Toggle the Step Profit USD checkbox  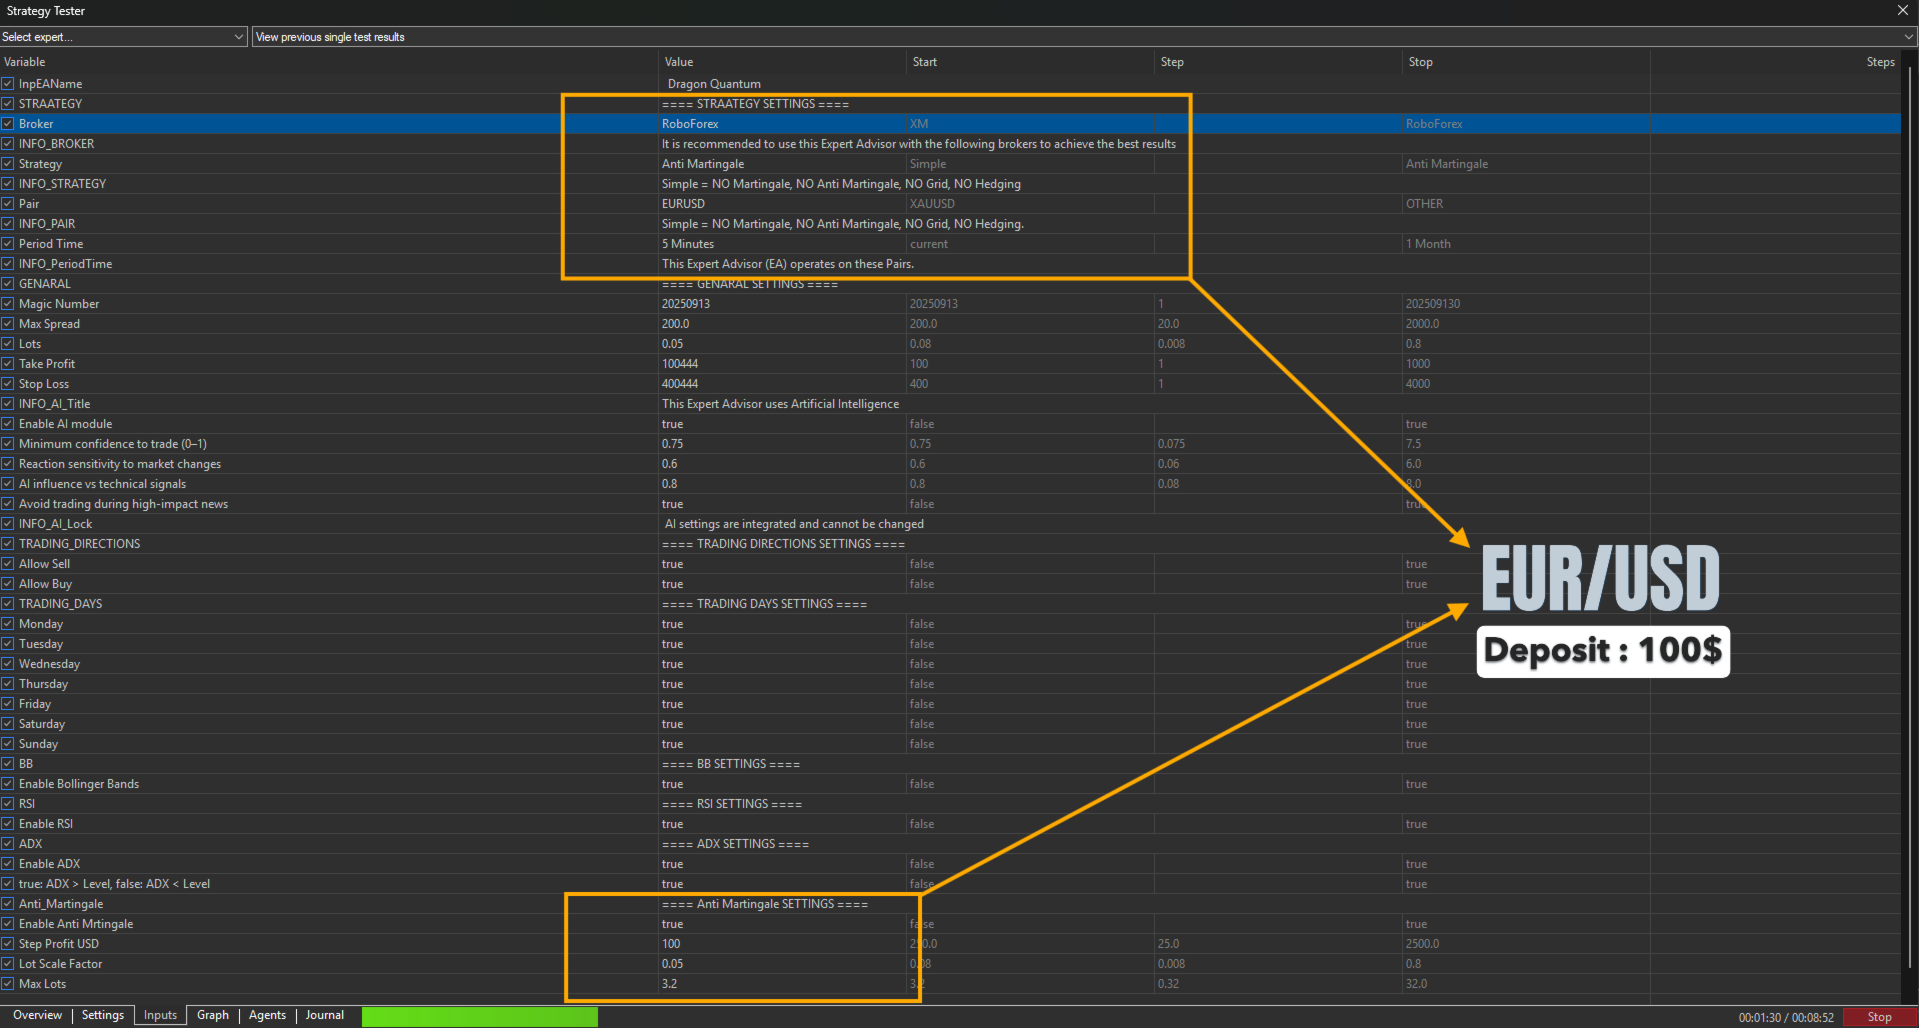8,944
